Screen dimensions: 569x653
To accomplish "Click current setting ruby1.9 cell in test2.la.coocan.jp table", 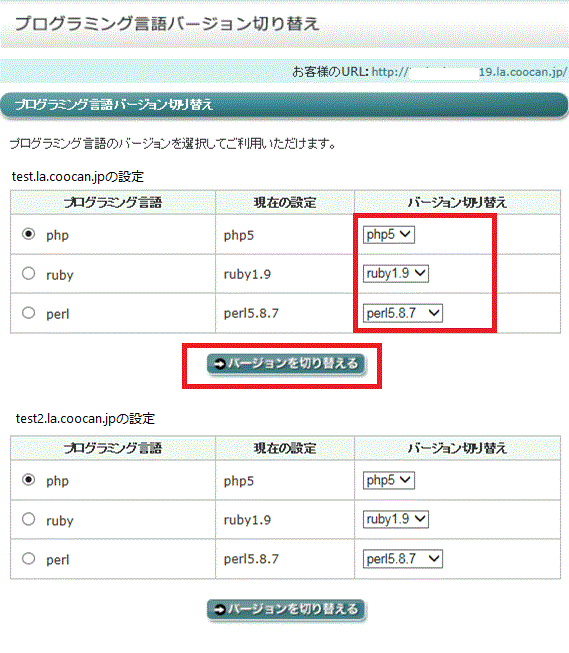I will tap(285, 519).
